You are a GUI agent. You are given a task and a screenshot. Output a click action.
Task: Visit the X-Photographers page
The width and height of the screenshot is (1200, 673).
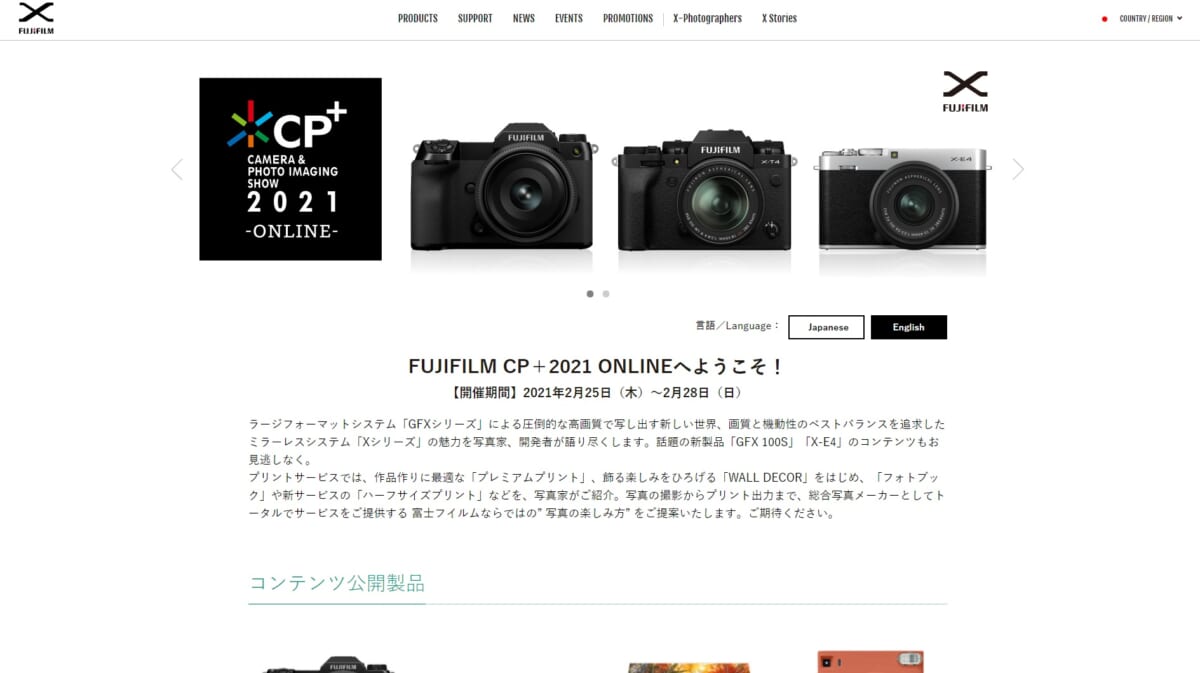click(x=708, y=19)
